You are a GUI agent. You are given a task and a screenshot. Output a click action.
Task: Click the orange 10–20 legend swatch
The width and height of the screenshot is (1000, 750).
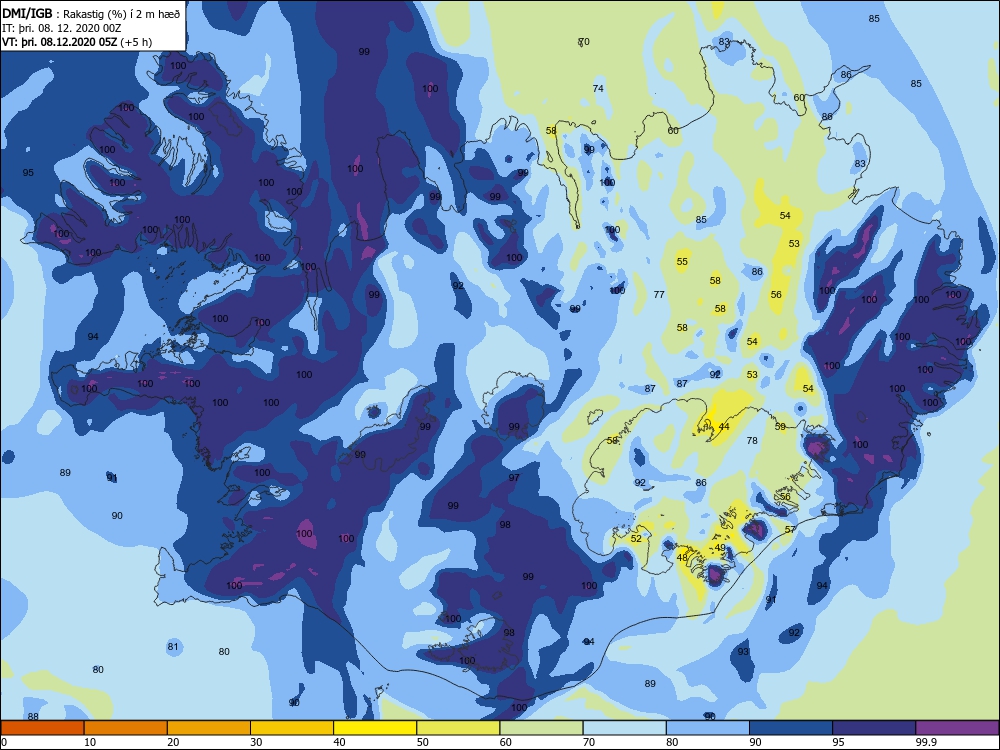tap(126, 728)
